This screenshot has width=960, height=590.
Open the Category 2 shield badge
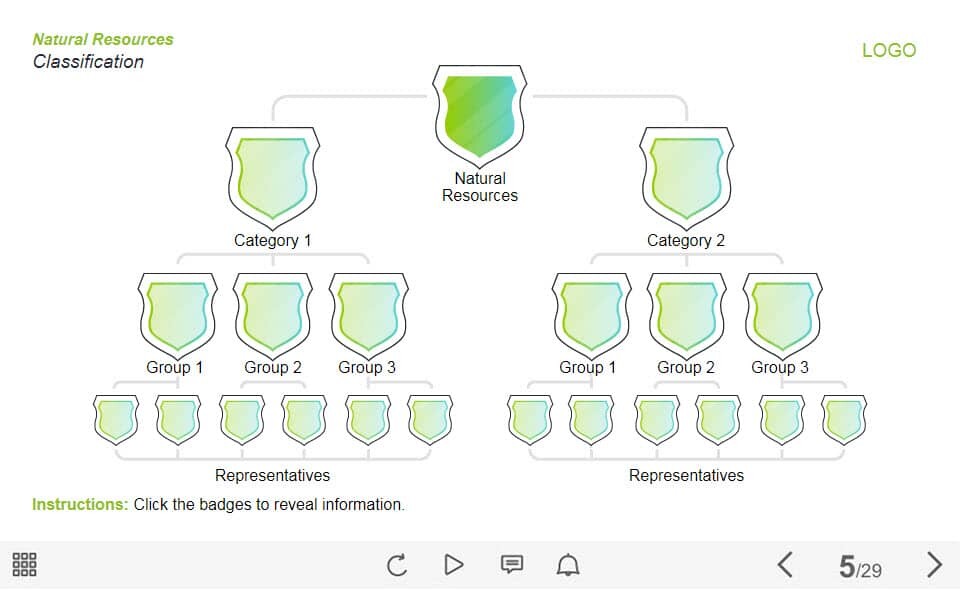[x=686, y=177]
